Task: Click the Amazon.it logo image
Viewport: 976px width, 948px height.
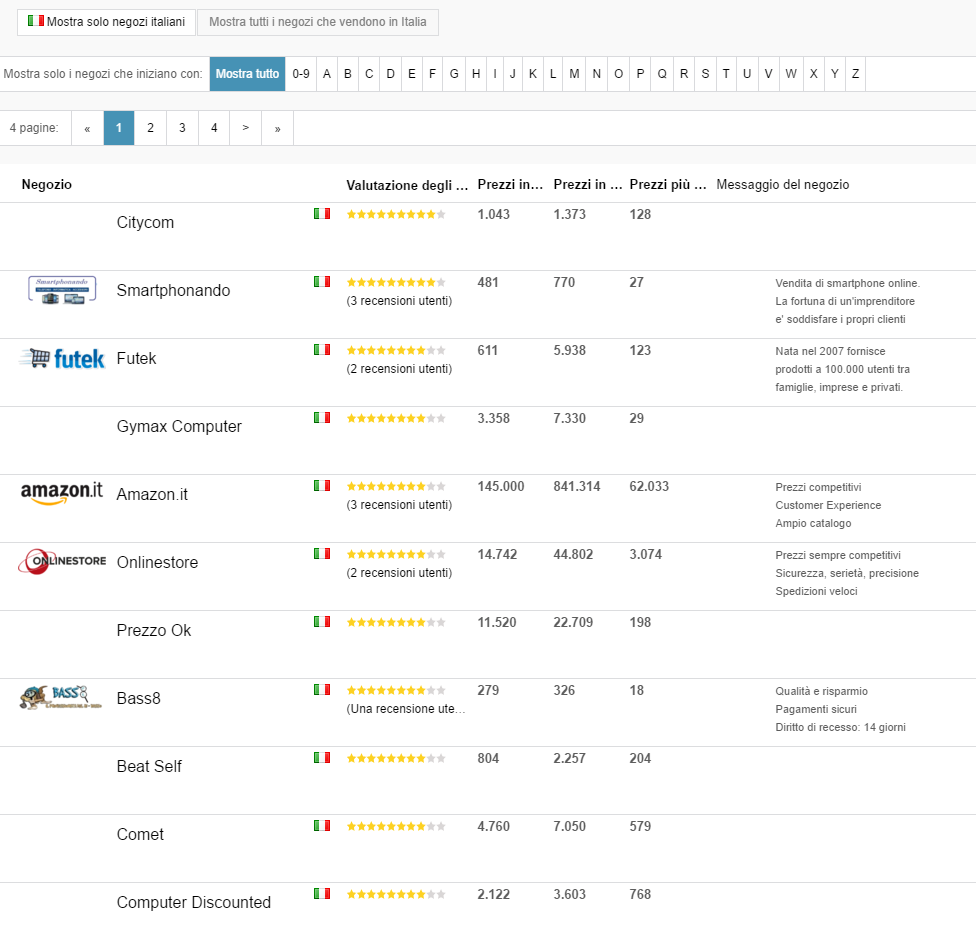Action: tap(62, 494)
